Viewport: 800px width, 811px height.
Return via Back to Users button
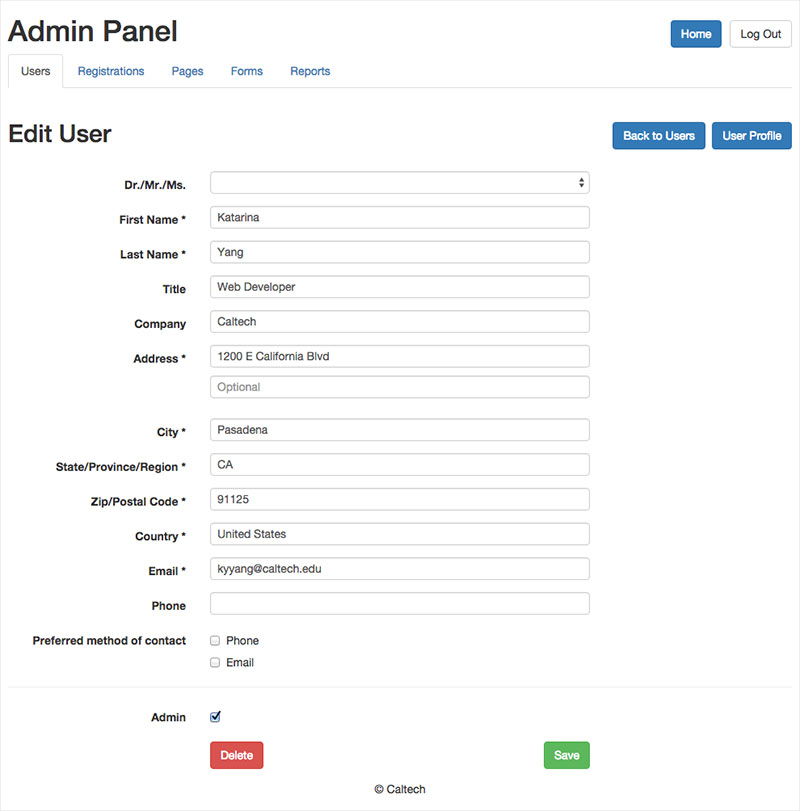pyautogui.click(x=659, y=136)
